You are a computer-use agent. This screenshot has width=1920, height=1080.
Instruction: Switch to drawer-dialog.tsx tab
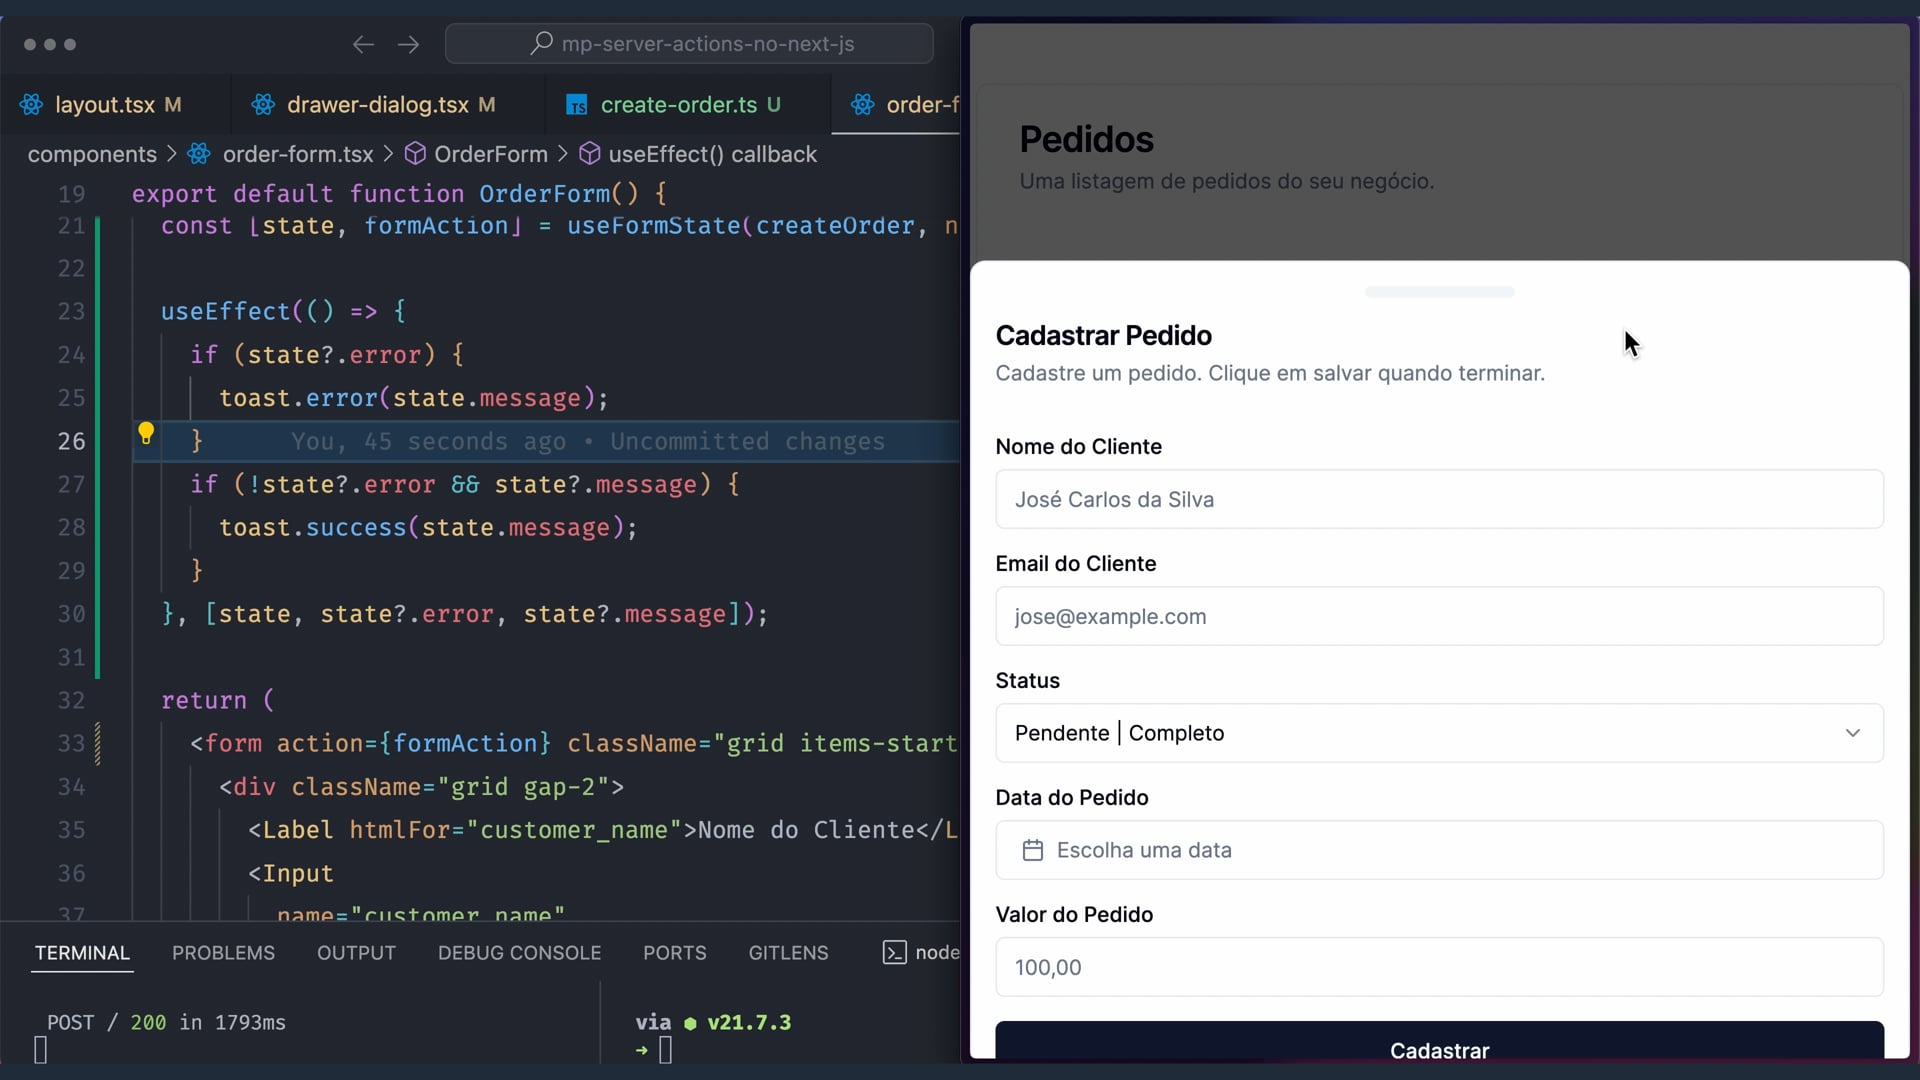[377, 105]
